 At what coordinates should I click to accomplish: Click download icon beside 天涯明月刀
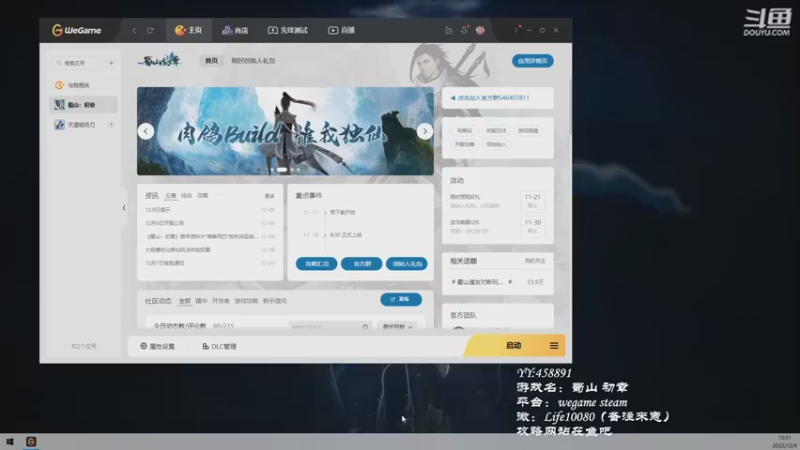pyautogui.click(x=111, y=124)
